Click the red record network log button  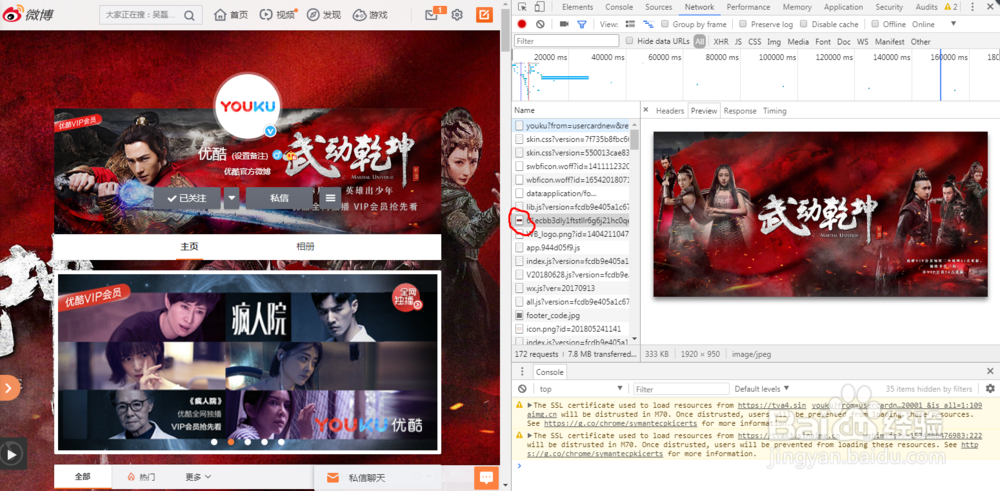pyautogui.click(x=522, y=24)
